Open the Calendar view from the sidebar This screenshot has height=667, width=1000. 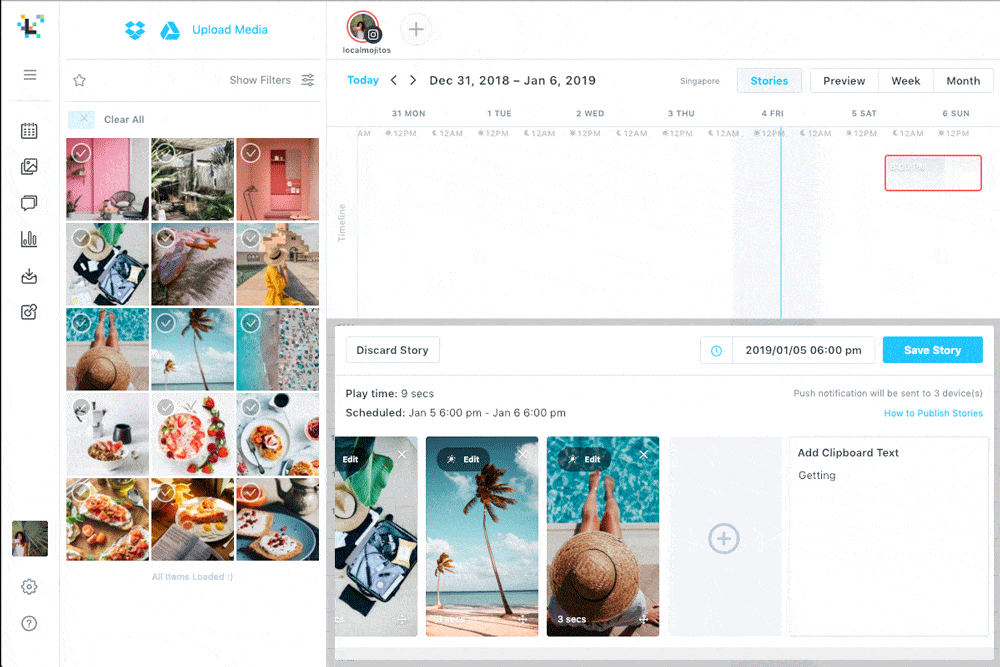pos(30,130)
